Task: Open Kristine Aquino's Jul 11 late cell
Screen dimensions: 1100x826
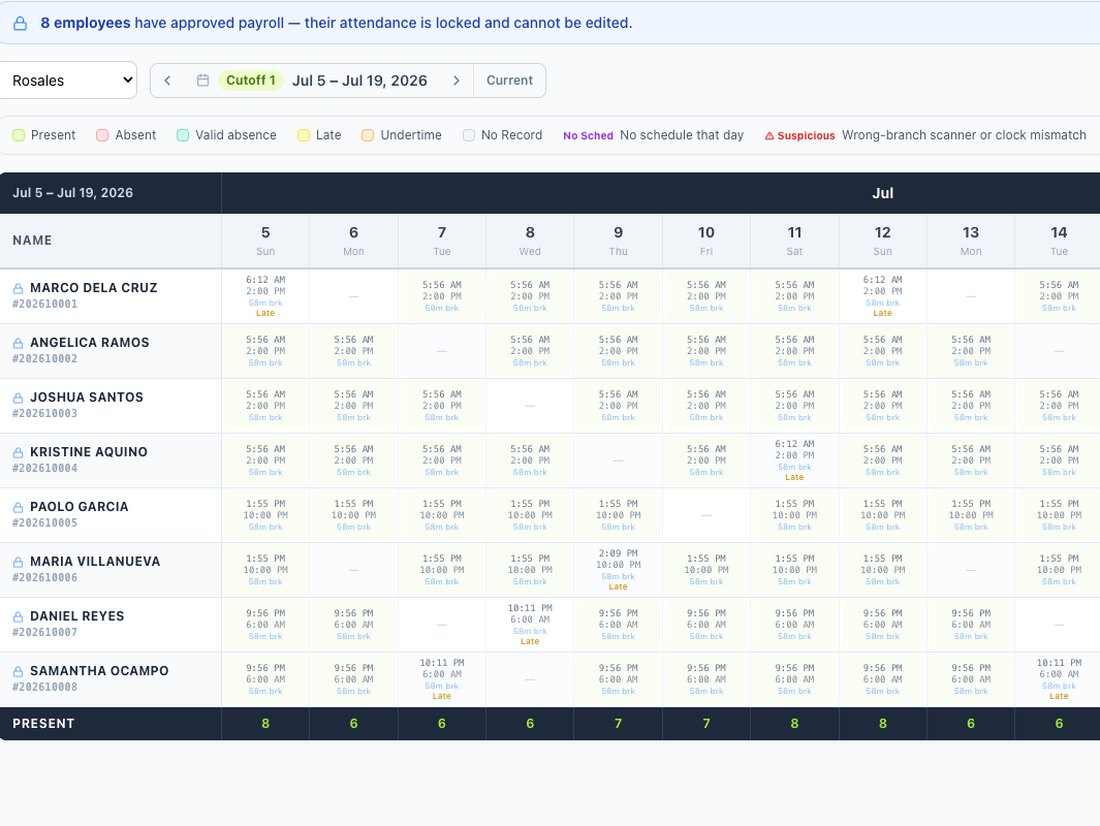Action: 794,460
